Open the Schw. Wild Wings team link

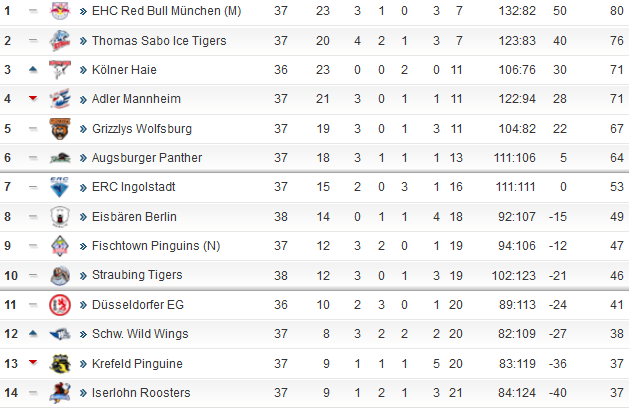click(x=140, y=334)
